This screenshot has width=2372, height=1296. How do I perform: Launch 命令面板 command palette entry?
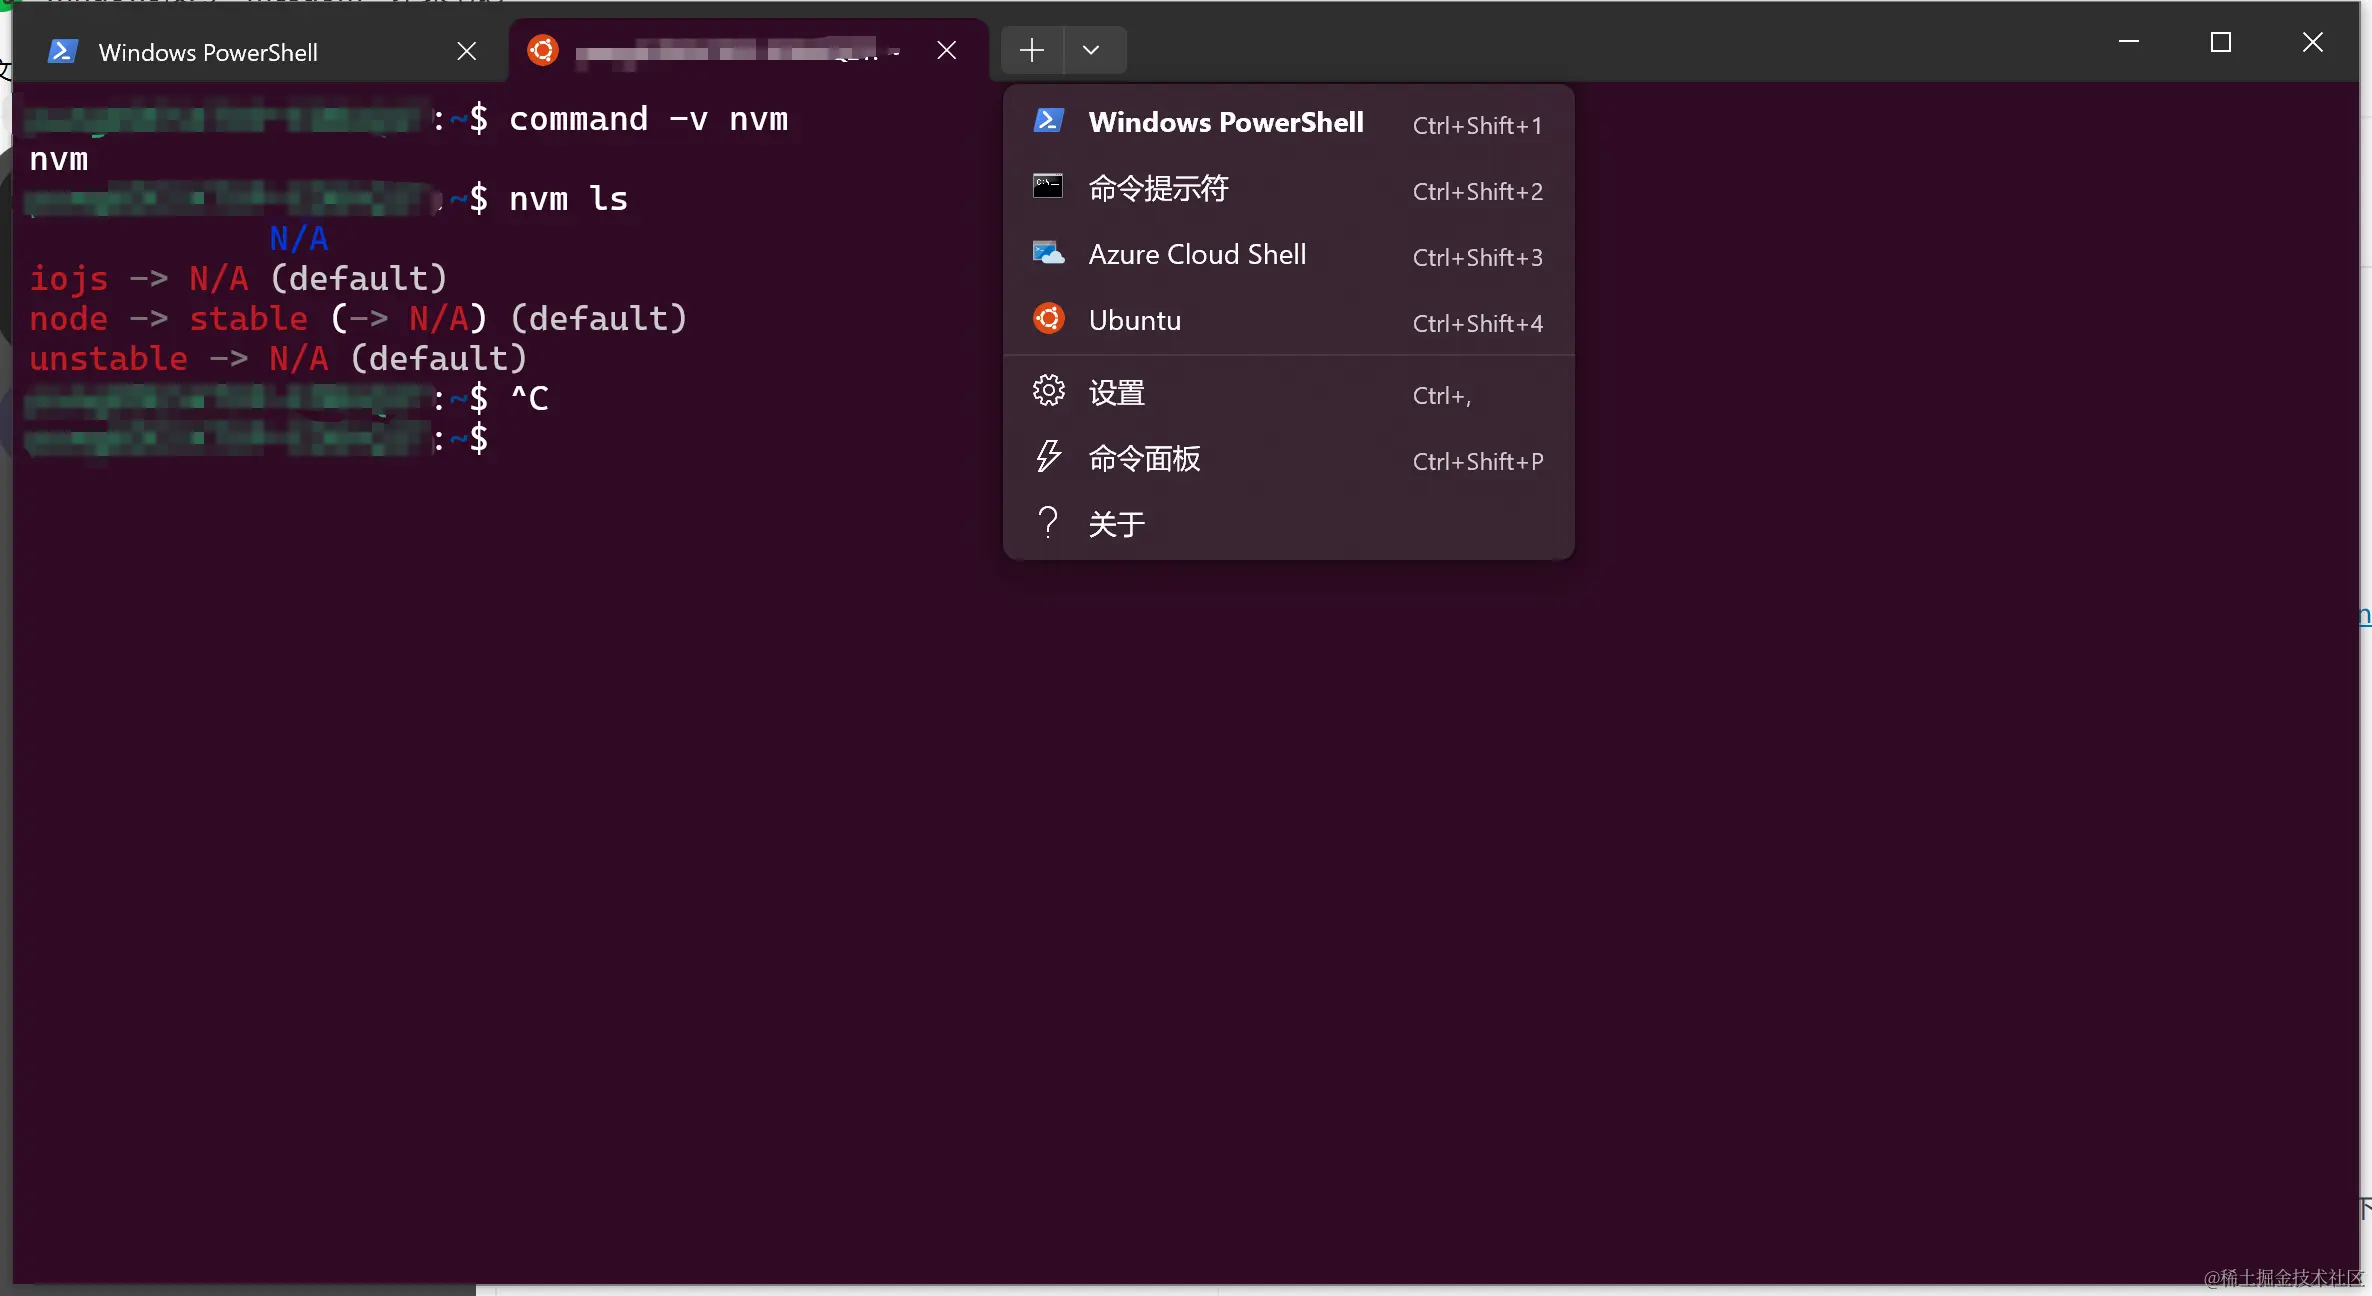coord(1144,458)
